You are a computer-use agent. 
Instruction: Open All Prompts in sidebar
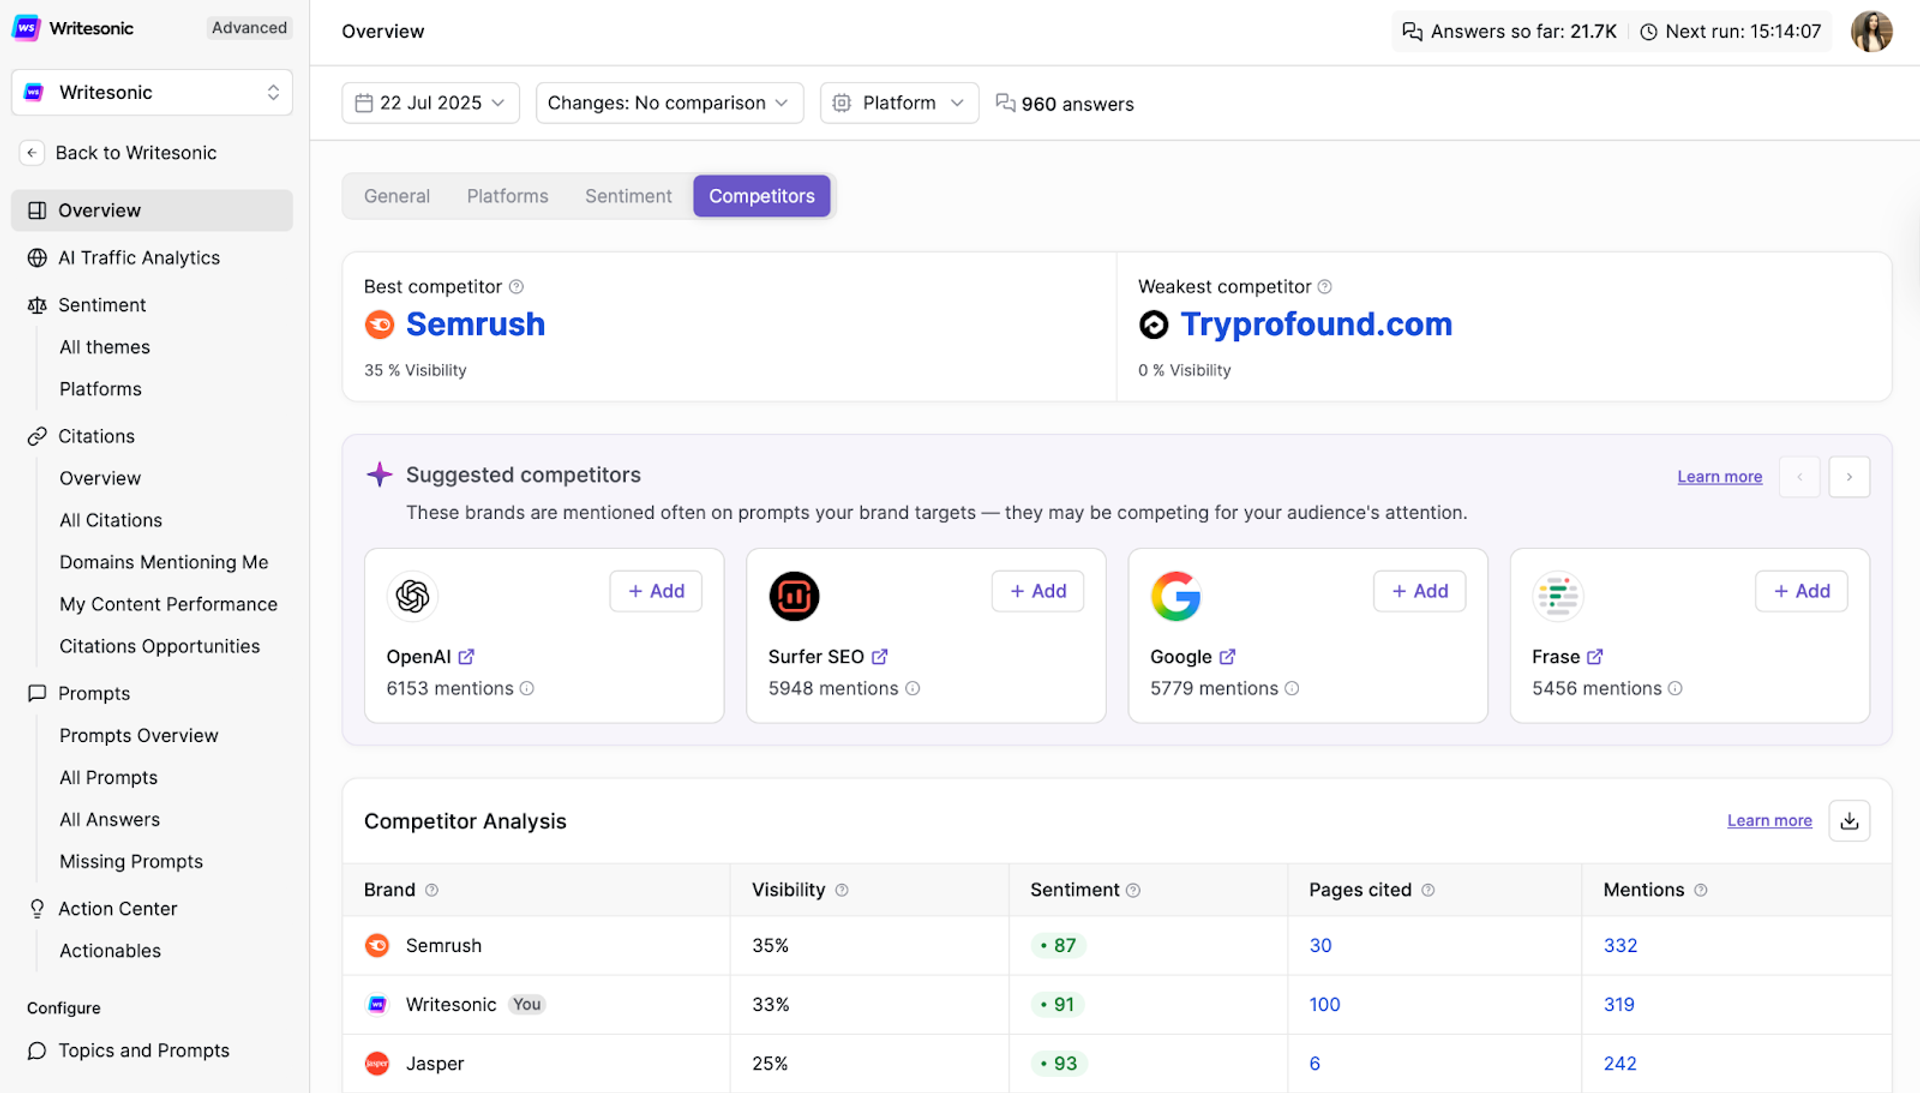(x=109, y=777)
